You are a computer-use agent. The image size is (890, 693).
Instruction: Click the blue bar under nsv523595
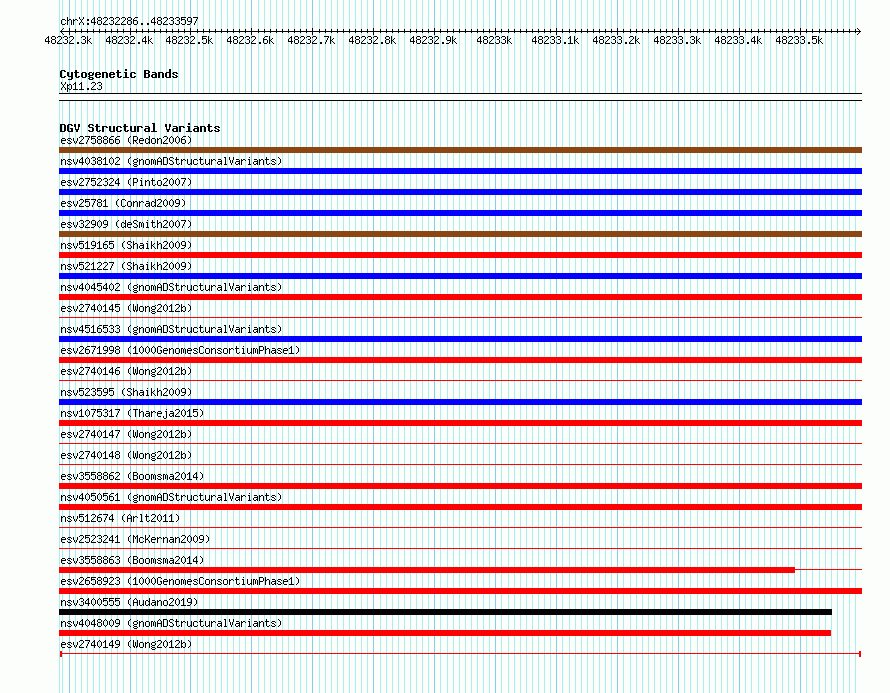tap(460, 402)
